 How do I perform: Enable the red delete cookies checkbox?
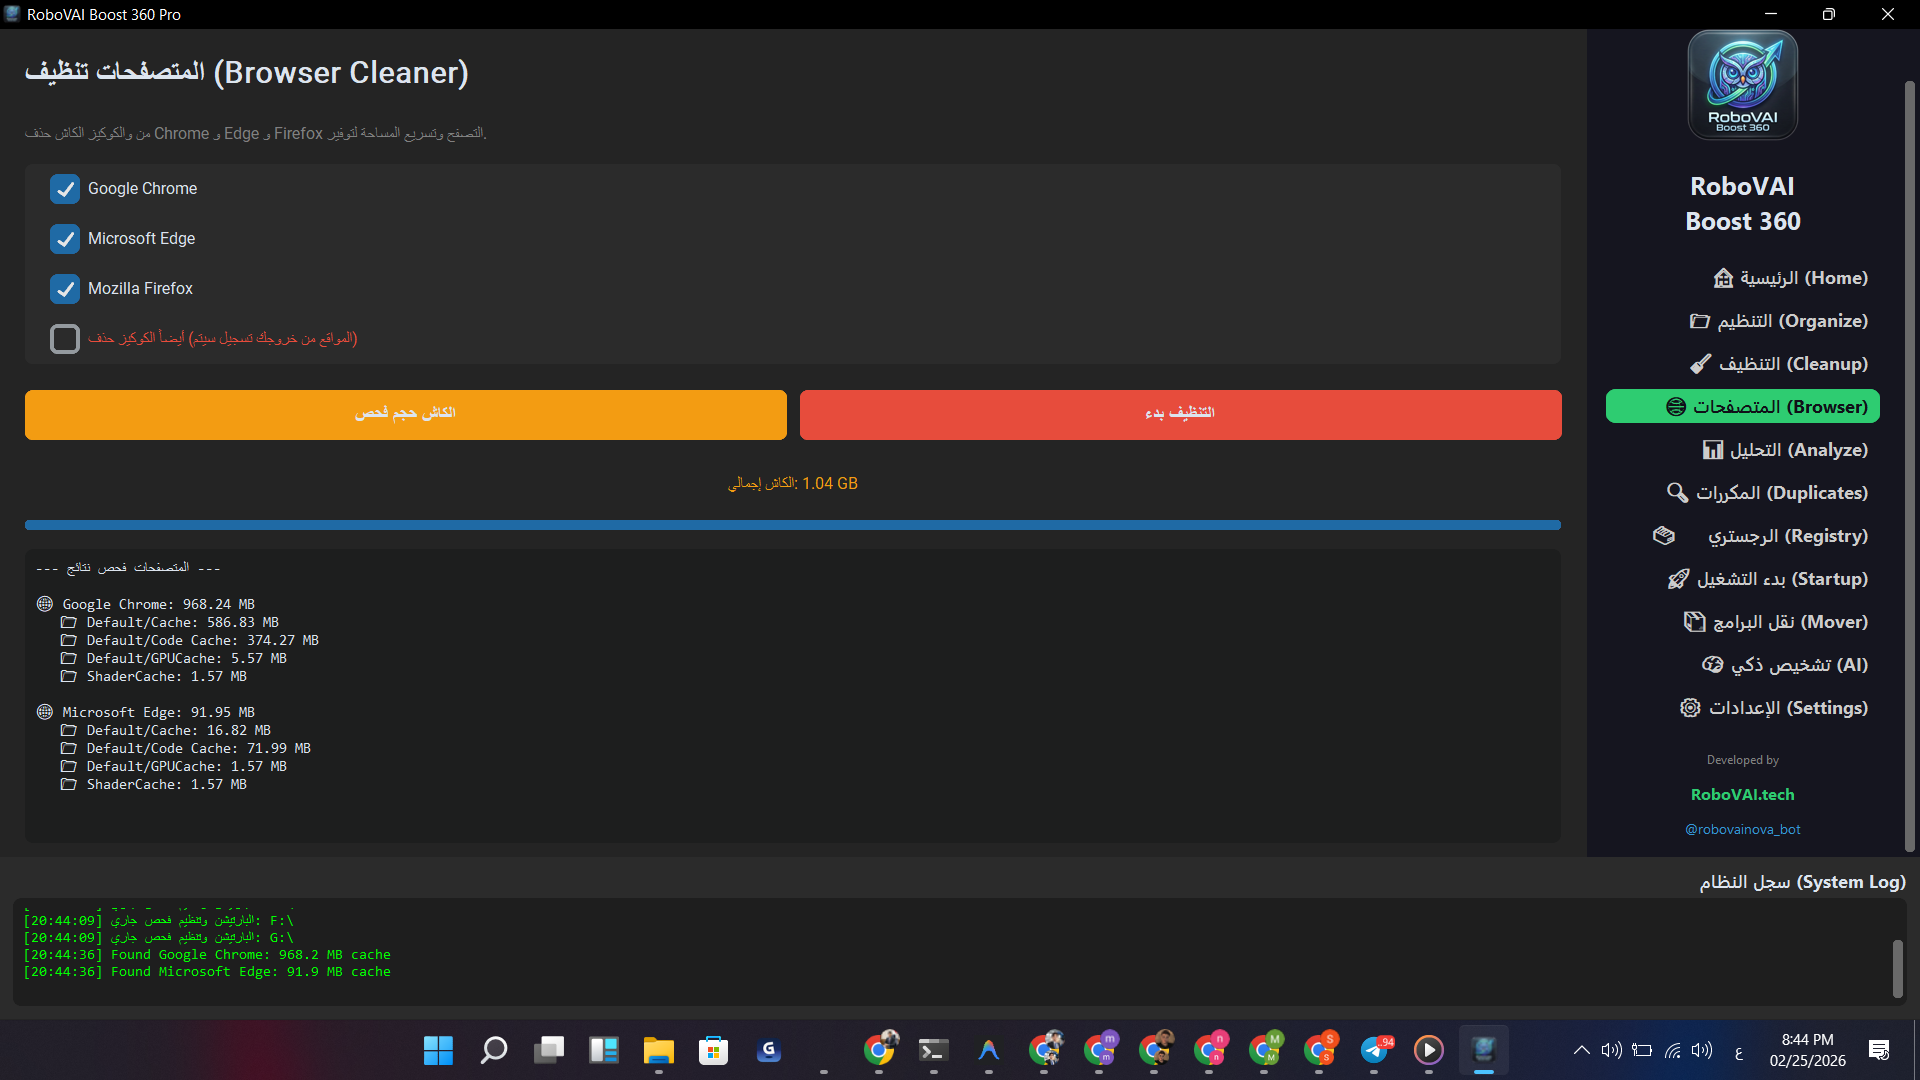click(x=65, y=339)
